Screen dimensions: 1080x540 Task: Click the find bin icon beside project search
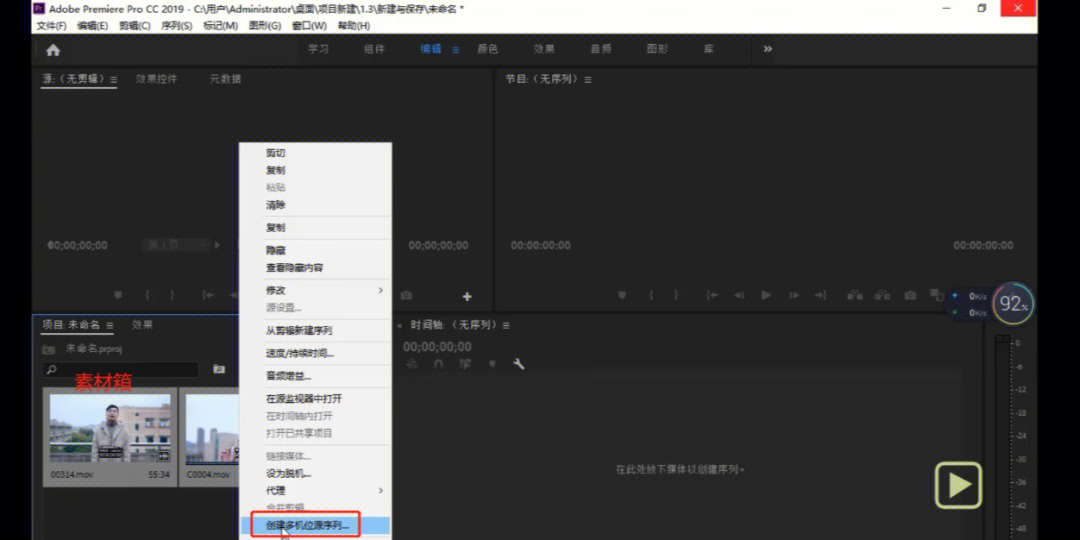(x=219, y=369)
